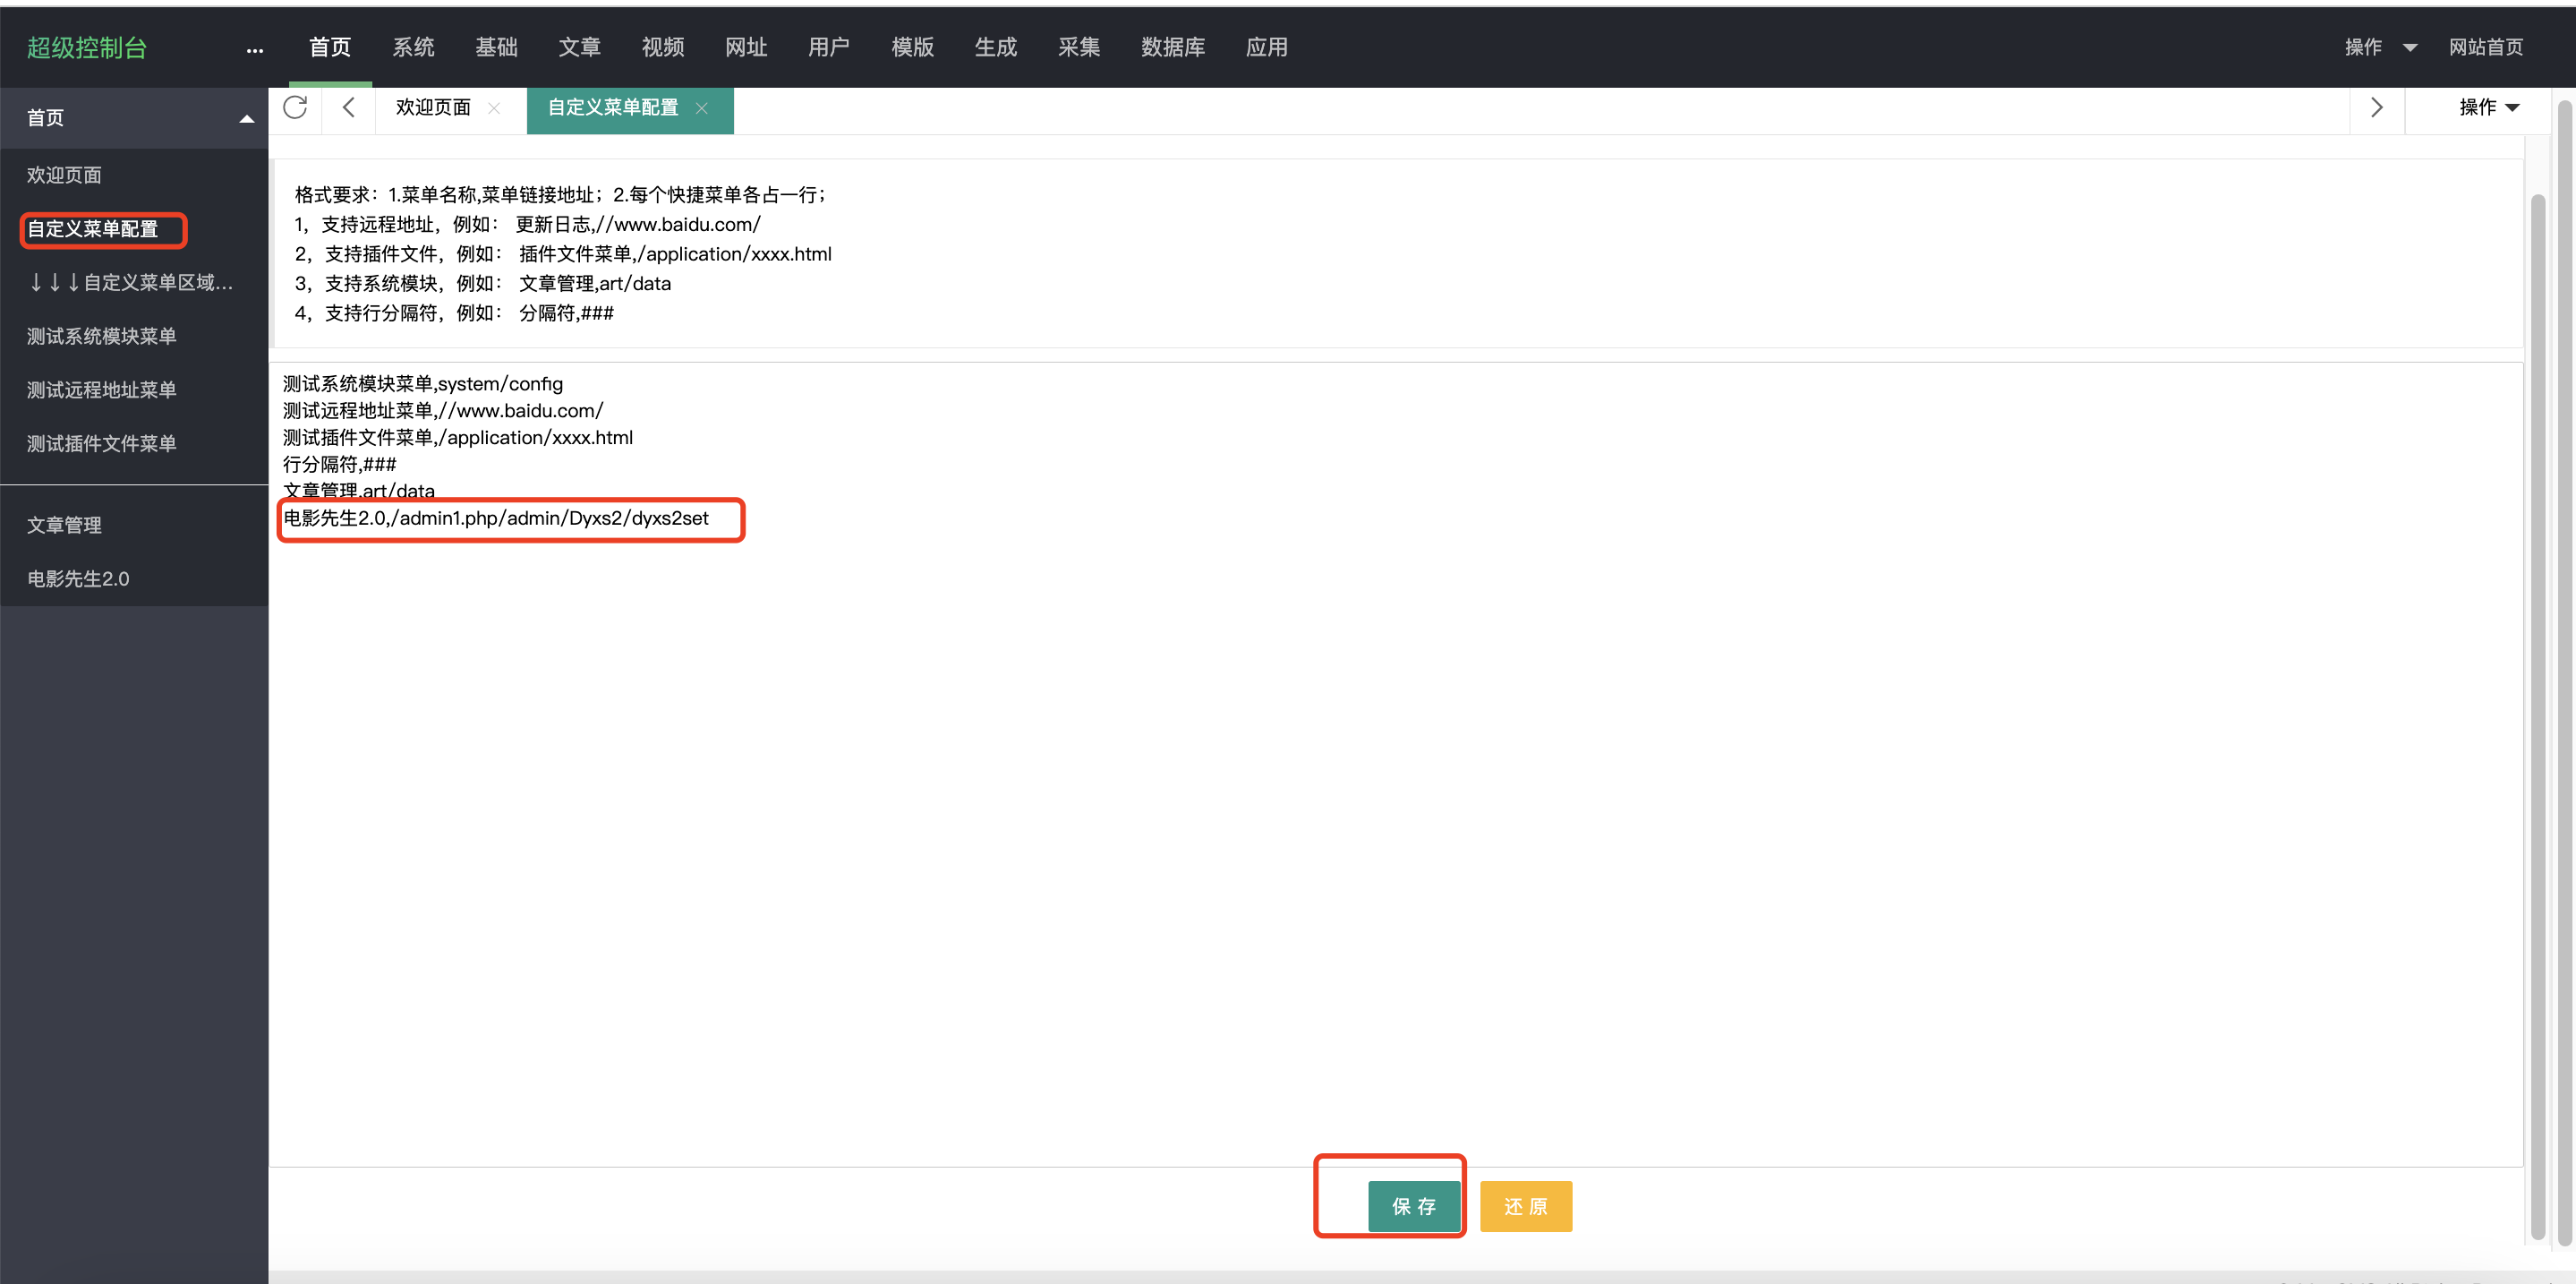Click the 保存 button
Viewport: 2576px width, 1284px height.
pos(1414,1207)
